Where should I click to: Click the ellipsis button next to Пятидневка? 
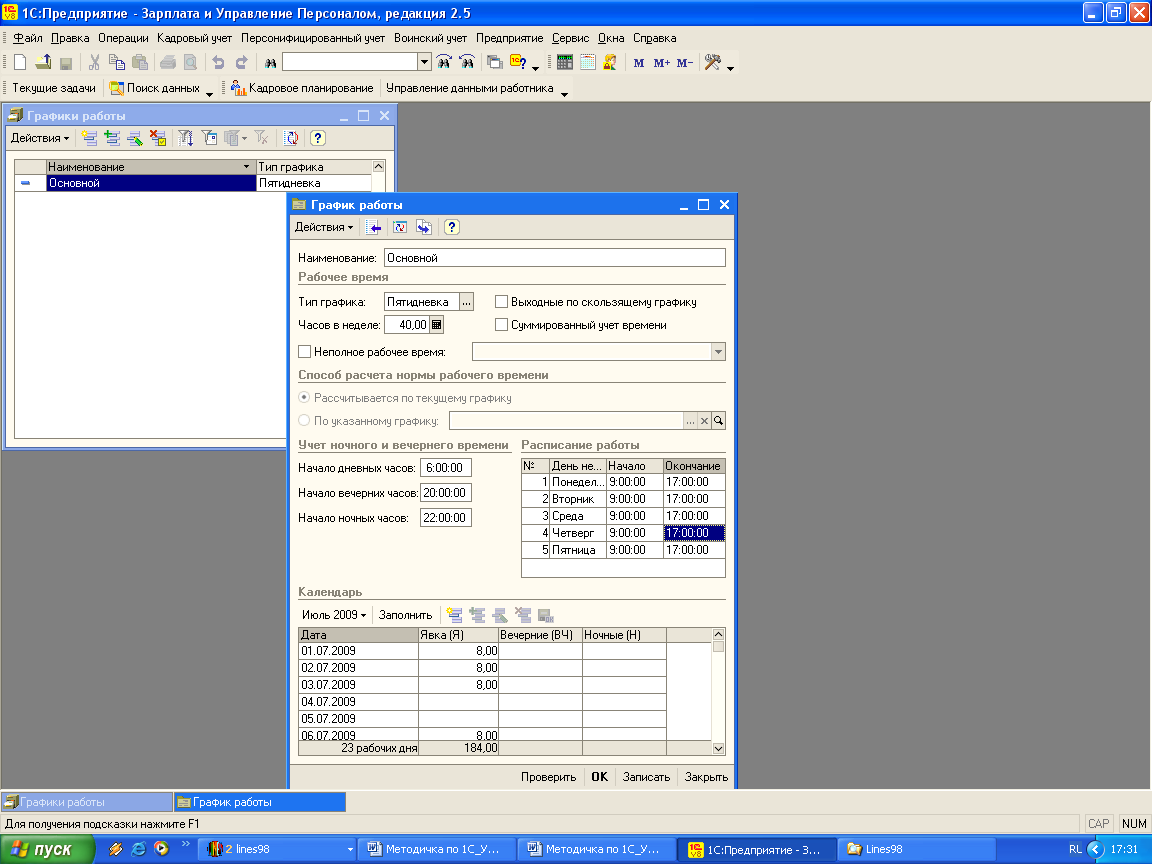[467, 302]
